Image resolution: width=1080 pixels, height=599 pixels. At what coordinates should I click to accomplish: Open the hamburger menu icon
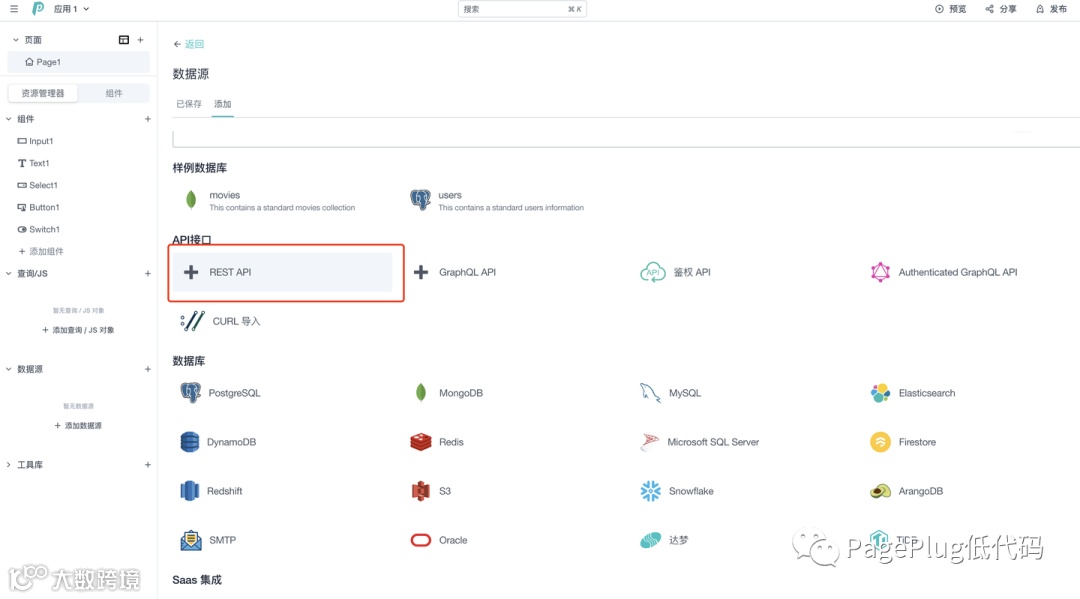tap(14, 9)
